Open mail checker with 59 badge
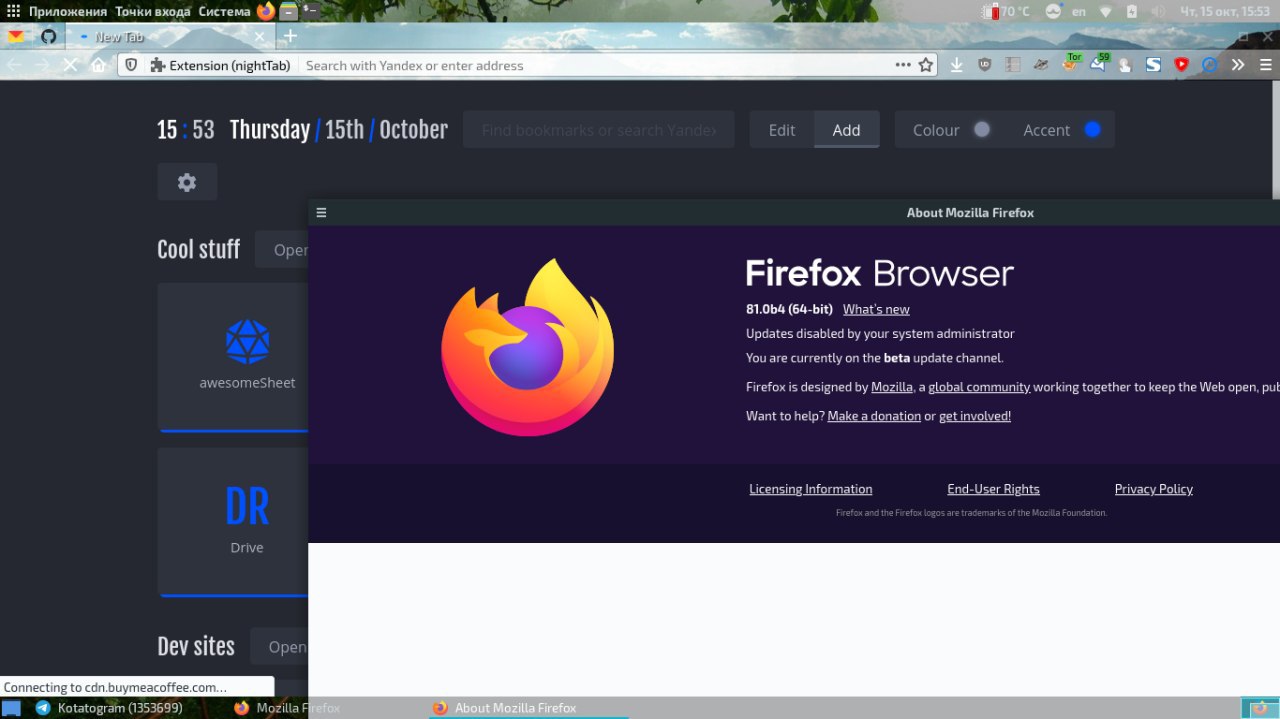This screenshot has height=719, width=1280. [x=1099, y=64]
